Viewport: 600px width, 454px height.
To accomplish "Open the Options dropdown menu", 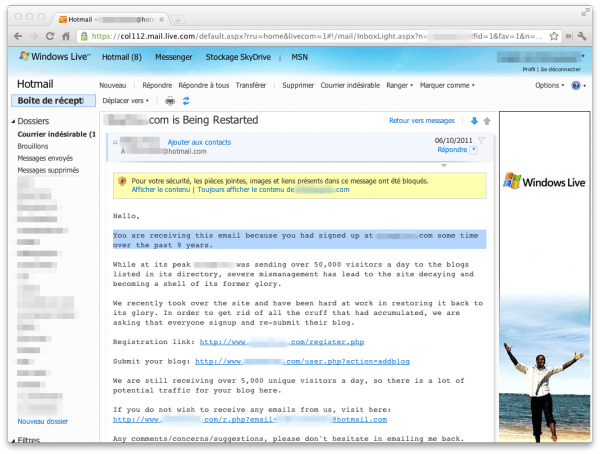I will [550, 86].
